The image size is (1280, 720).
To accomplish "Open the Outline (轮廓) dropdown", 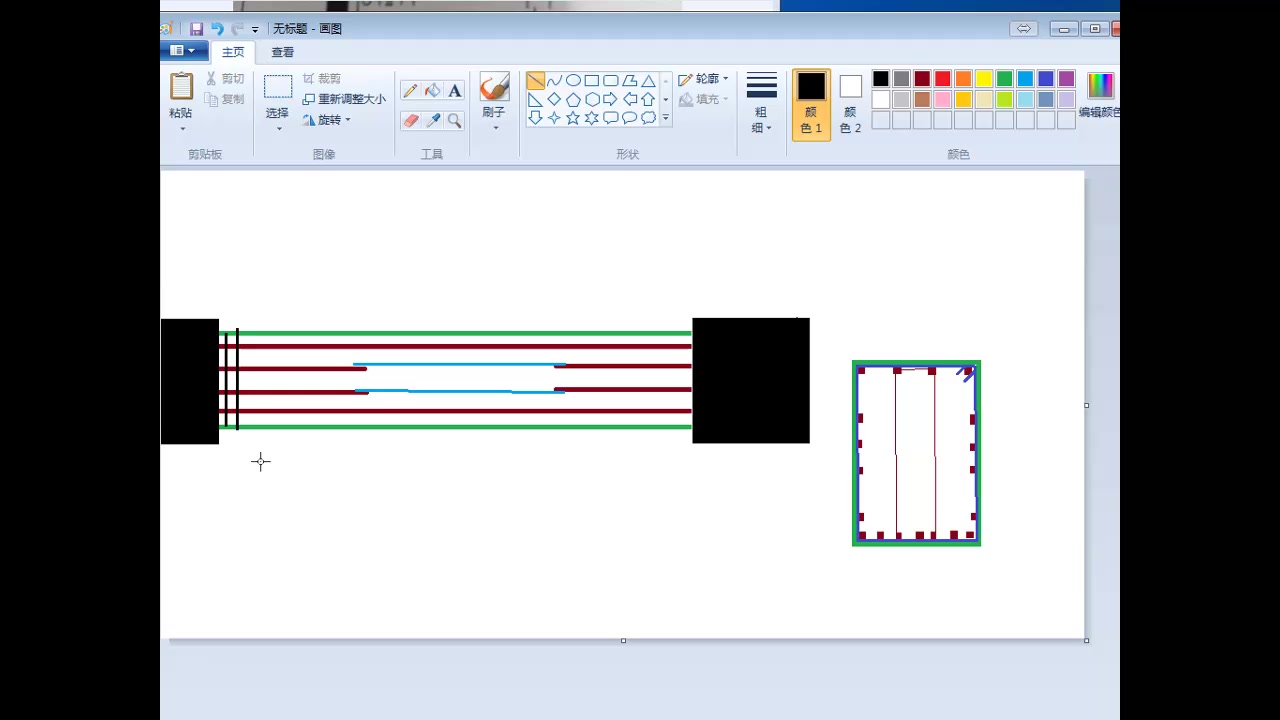I will (703, 79).
